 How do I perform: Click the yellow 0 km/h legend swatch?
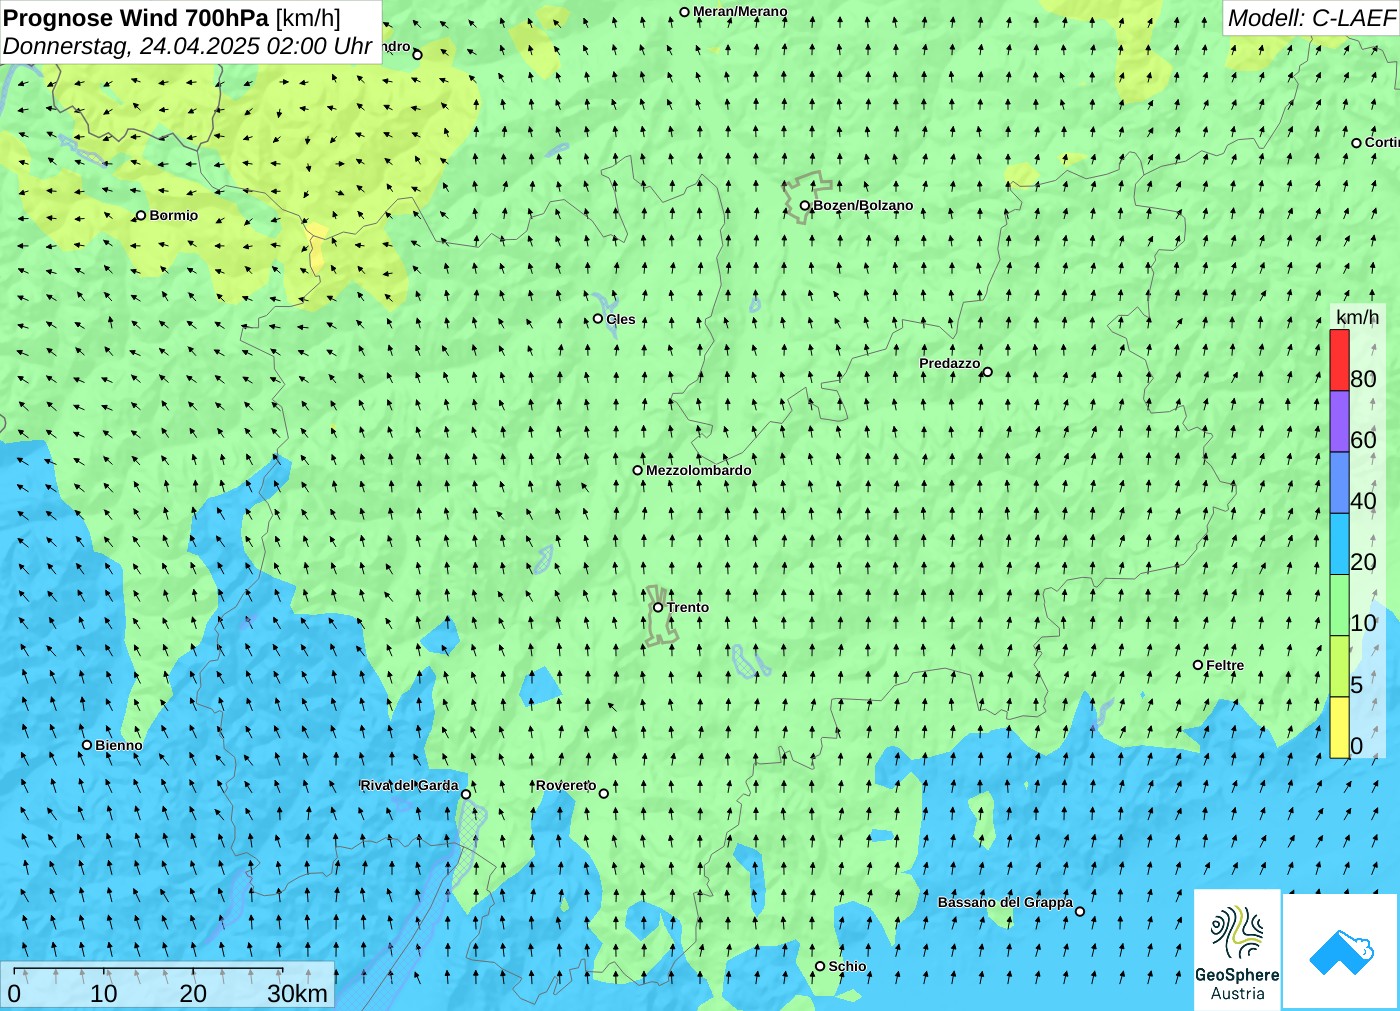tap(1339, 727)
